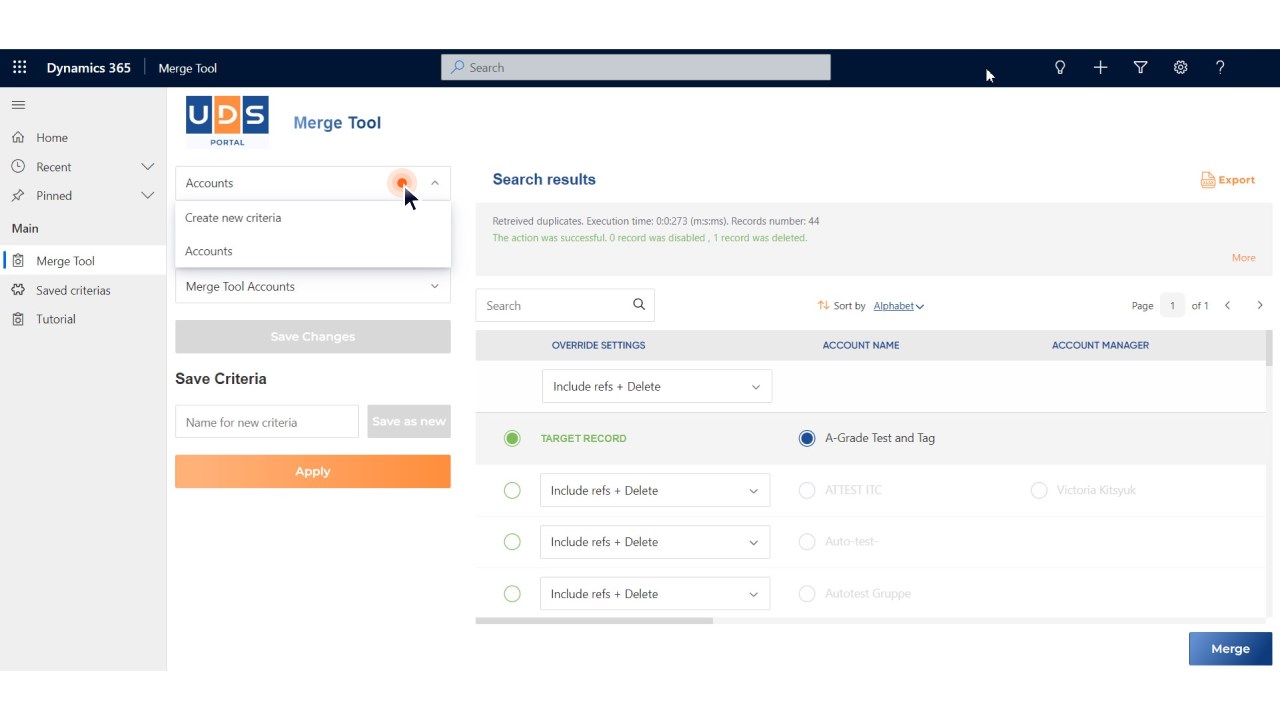Select the Autotest Gruppe row green radio
The width and height of the screenshot is (1280, 720).
(512, 594)
